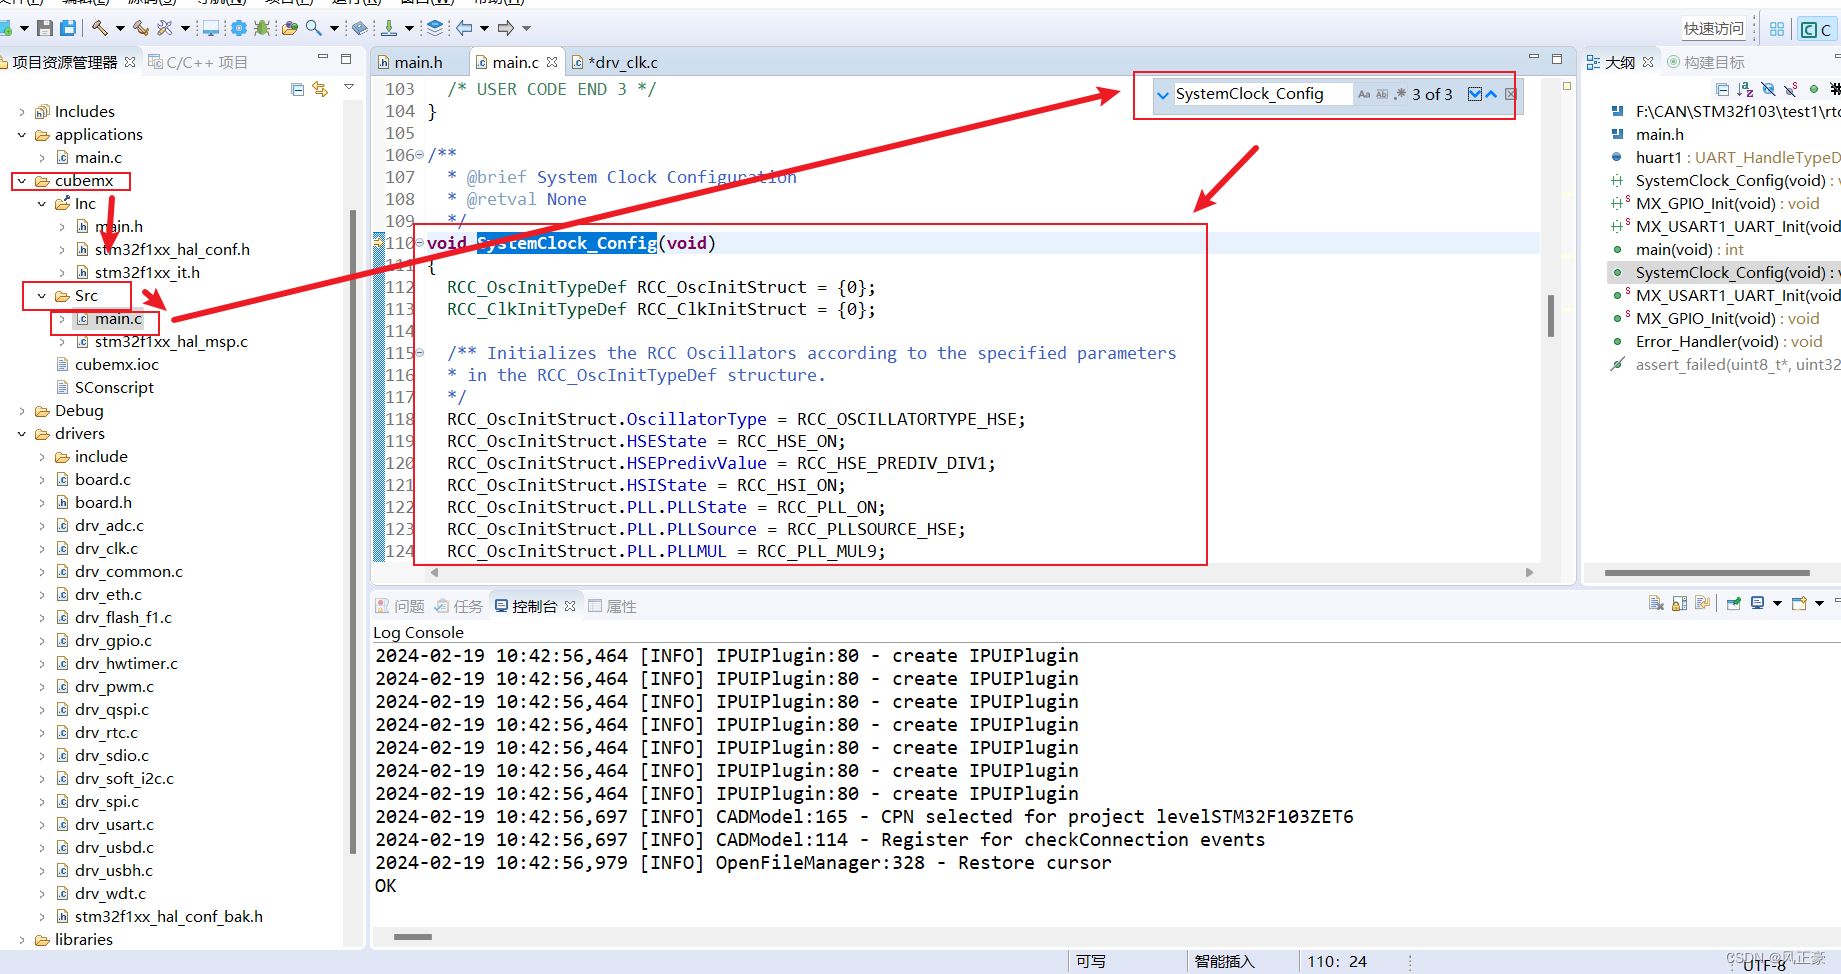Close the find bar
1841x974 pixels.
click(x=1510, y=94)
